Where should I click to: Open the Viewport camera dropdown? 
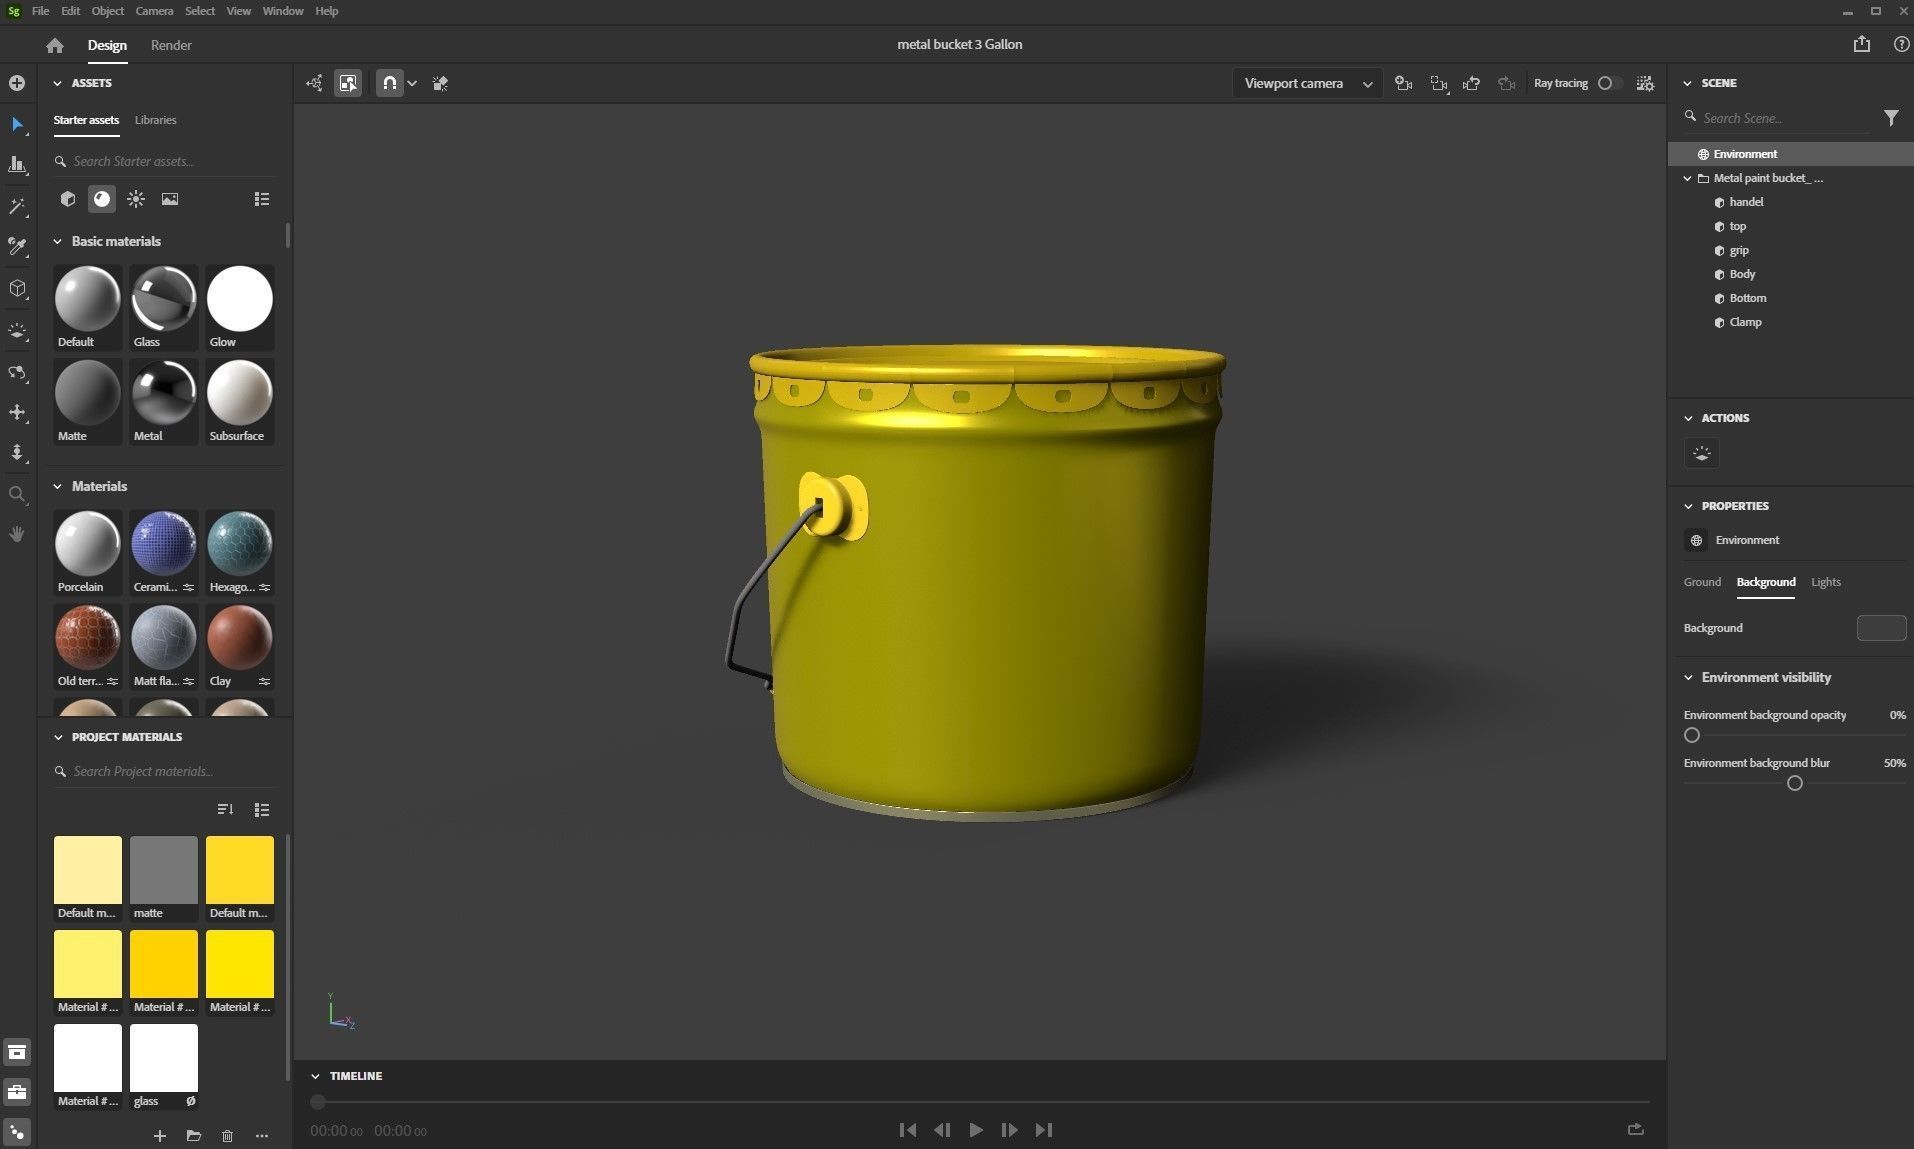(1307, 83)
